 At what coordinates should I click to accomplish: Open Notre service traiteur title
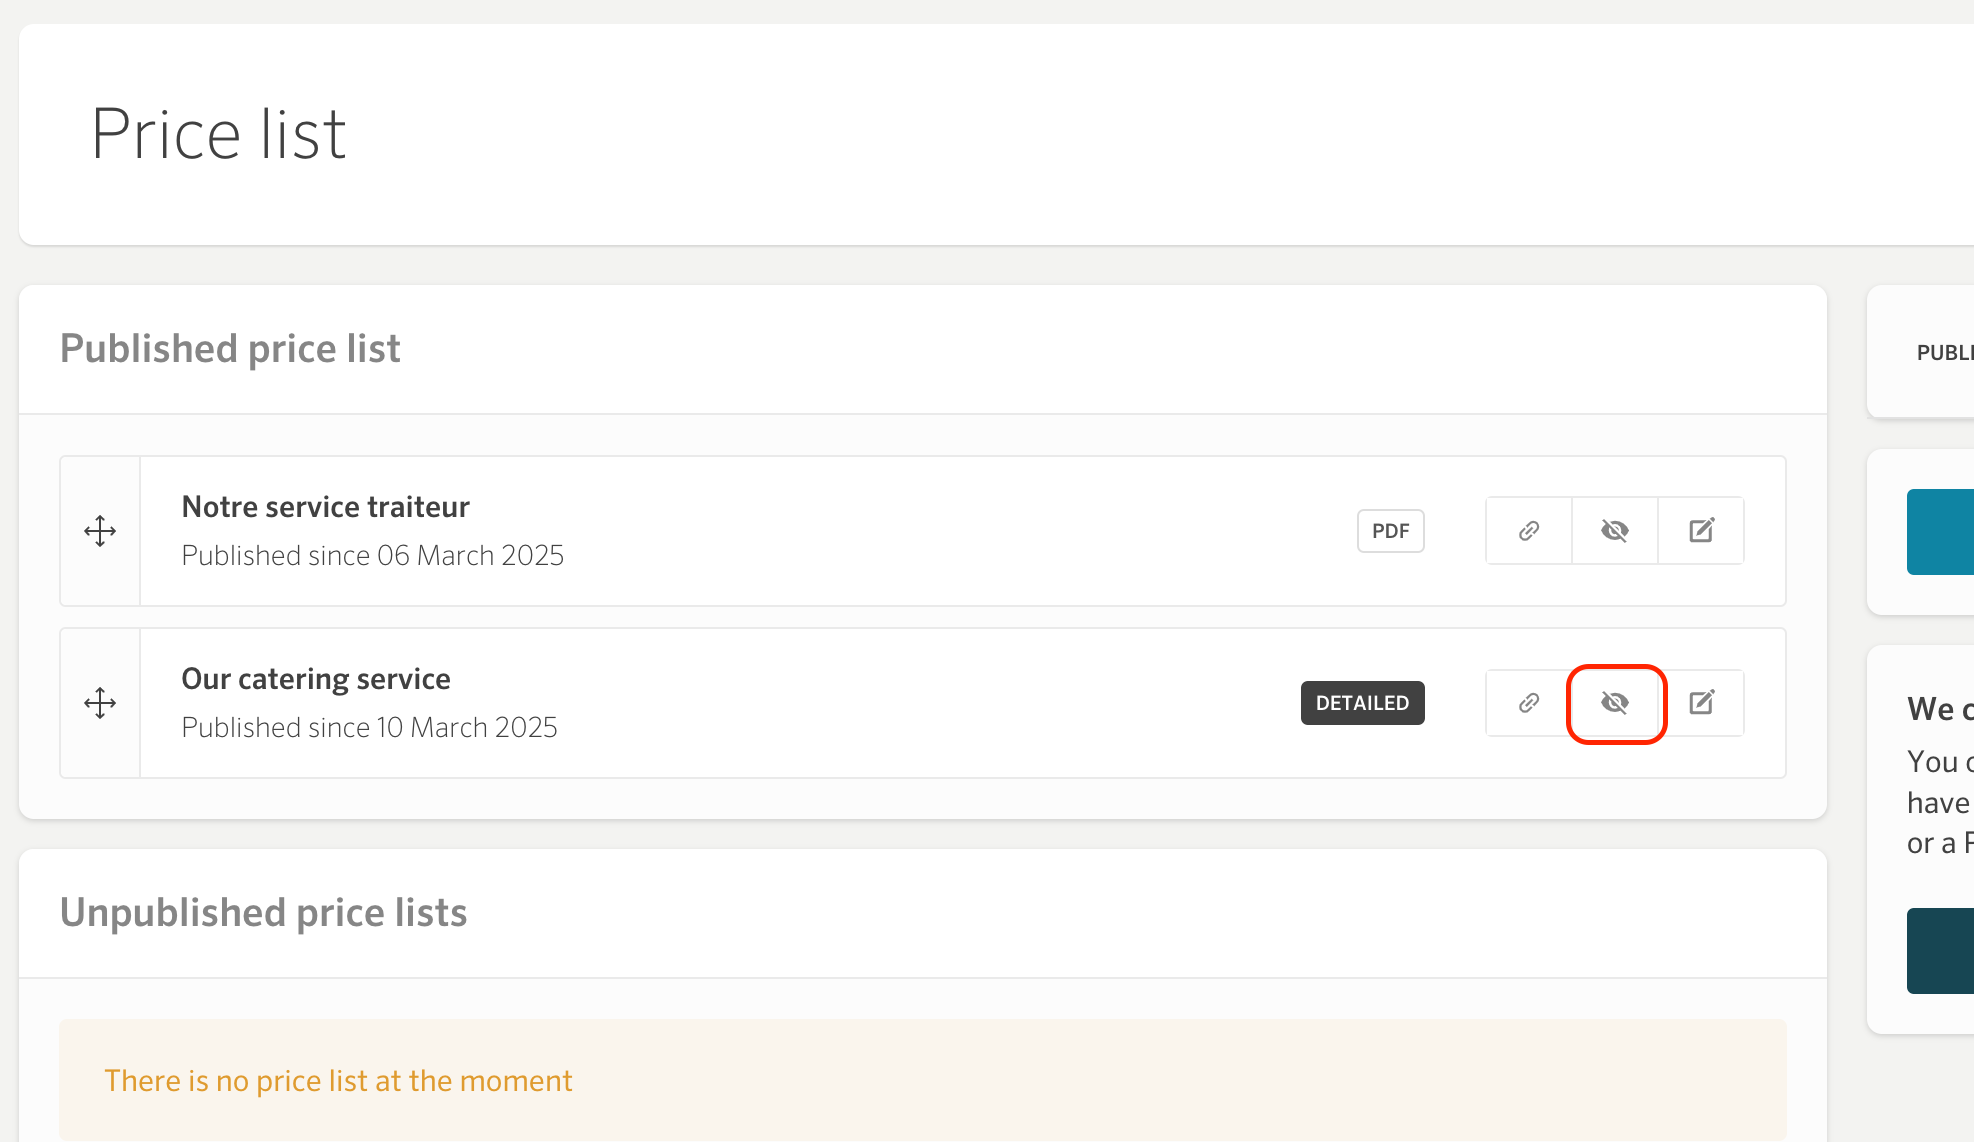tap(326, 507)
